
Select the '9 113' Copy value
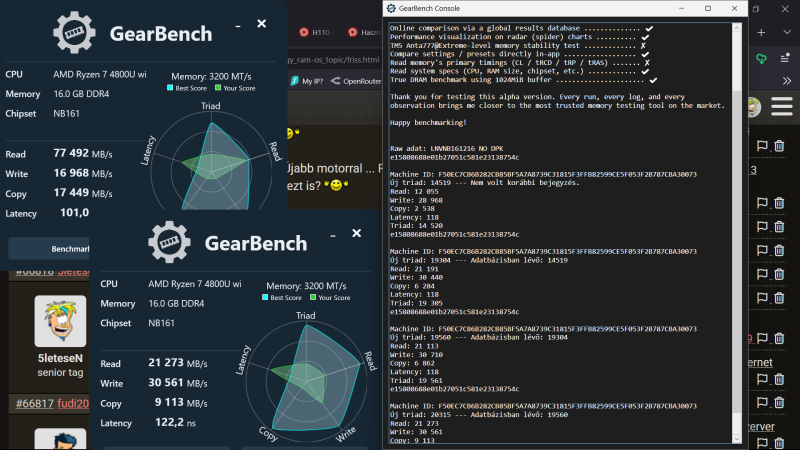click(x=169, y=402)
